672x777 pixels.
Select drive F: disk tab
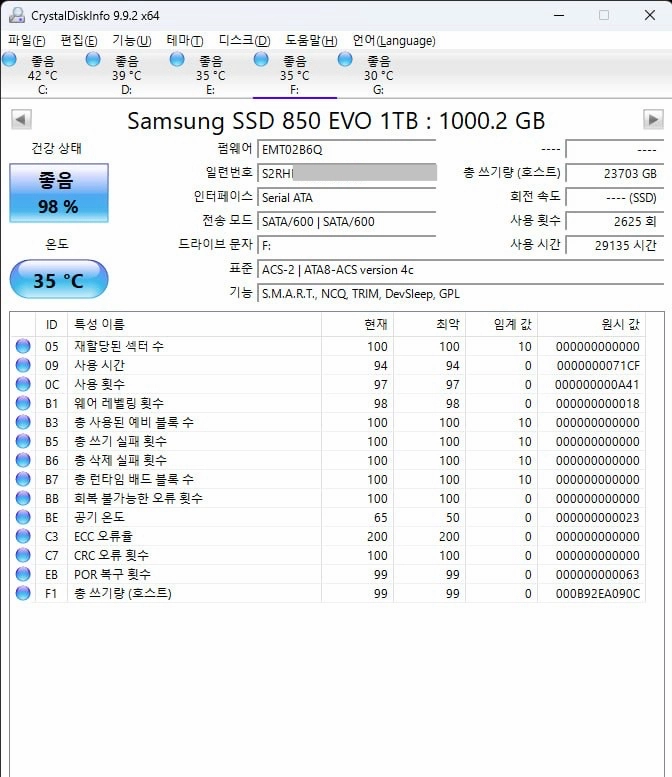(x=294, y=75)
